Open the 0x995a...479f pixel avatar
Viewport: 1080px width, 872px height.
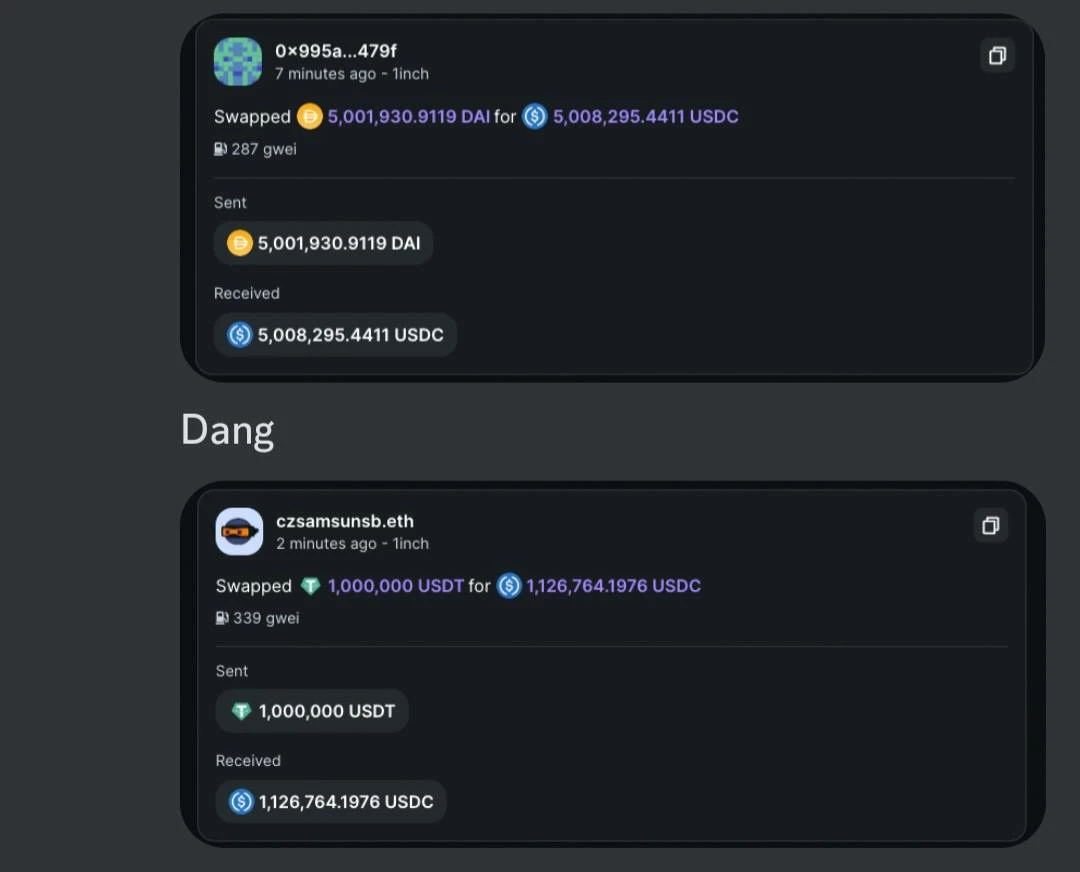click(238, 61)
